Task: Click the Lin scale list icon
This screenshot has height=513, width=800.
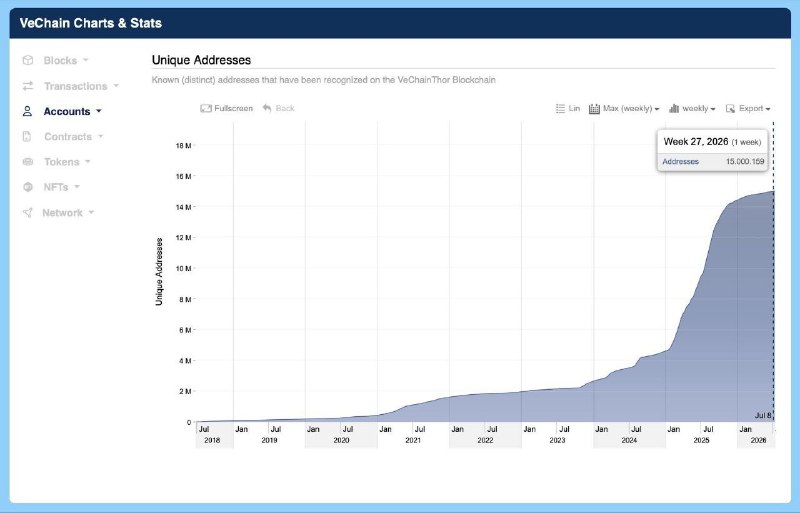Action: point(560,108)
